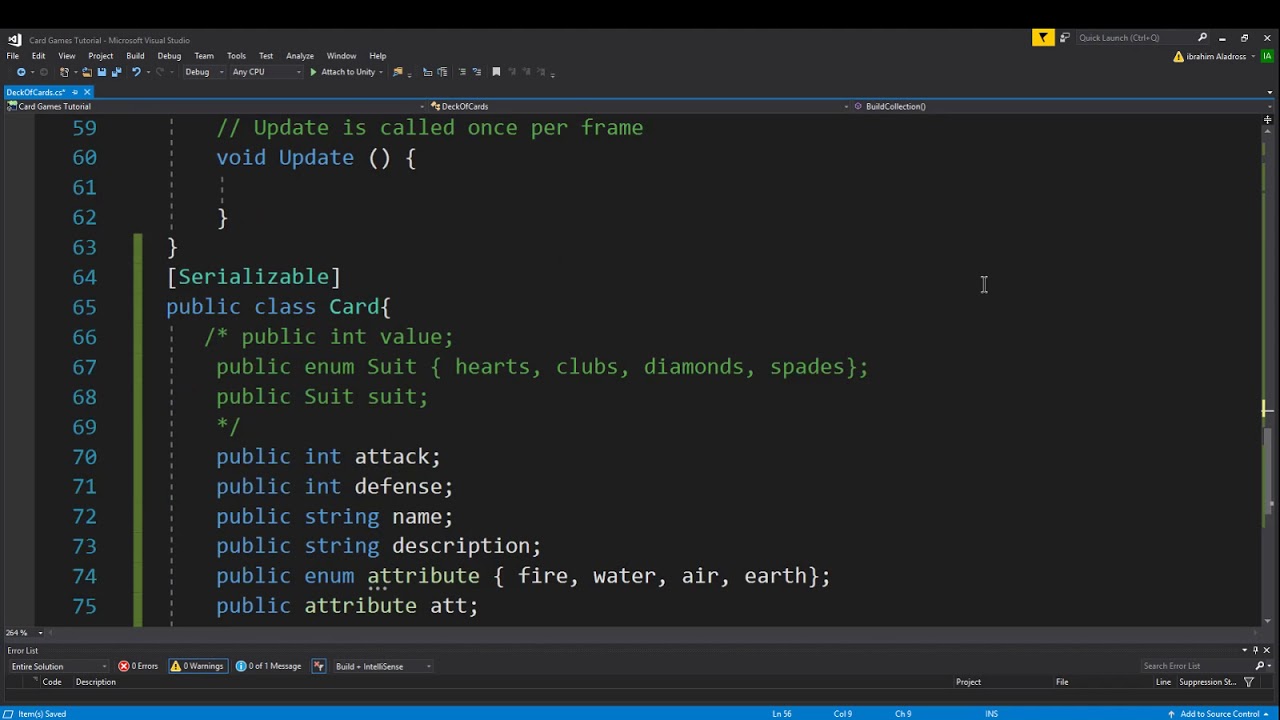Click the Find in Files icon
This screenshot has height=720, width=1280.
coord(398,72)
